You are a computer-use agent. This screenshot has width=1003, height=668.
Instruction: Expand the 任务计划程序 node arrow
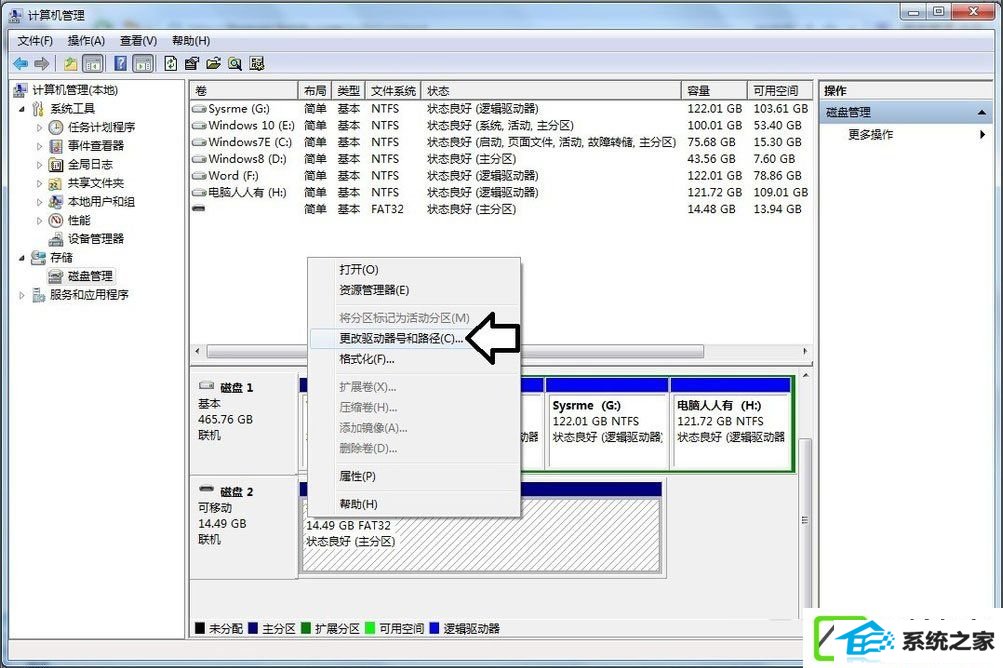40,127
